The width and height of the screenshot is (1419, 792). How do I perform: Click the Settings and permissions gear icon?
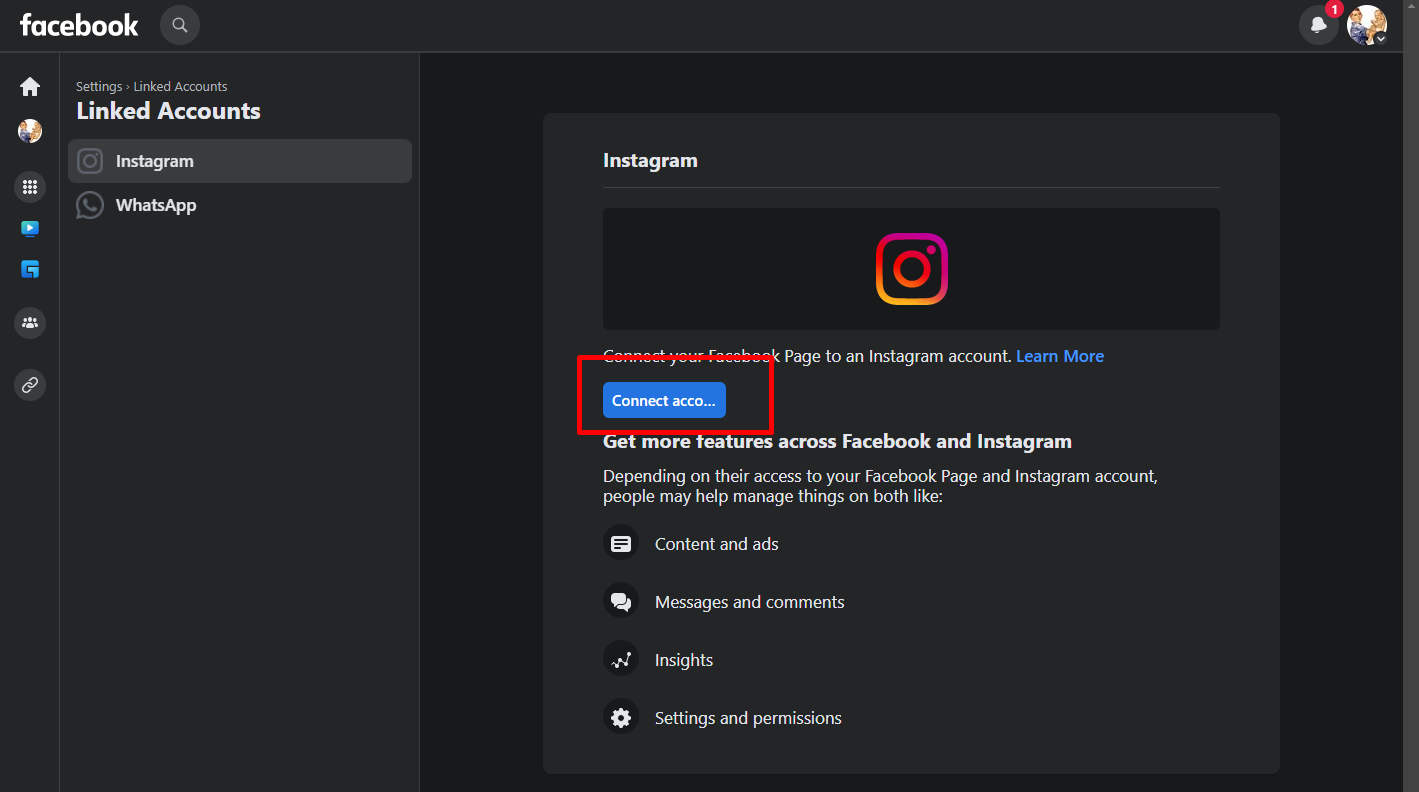point(621,718)
